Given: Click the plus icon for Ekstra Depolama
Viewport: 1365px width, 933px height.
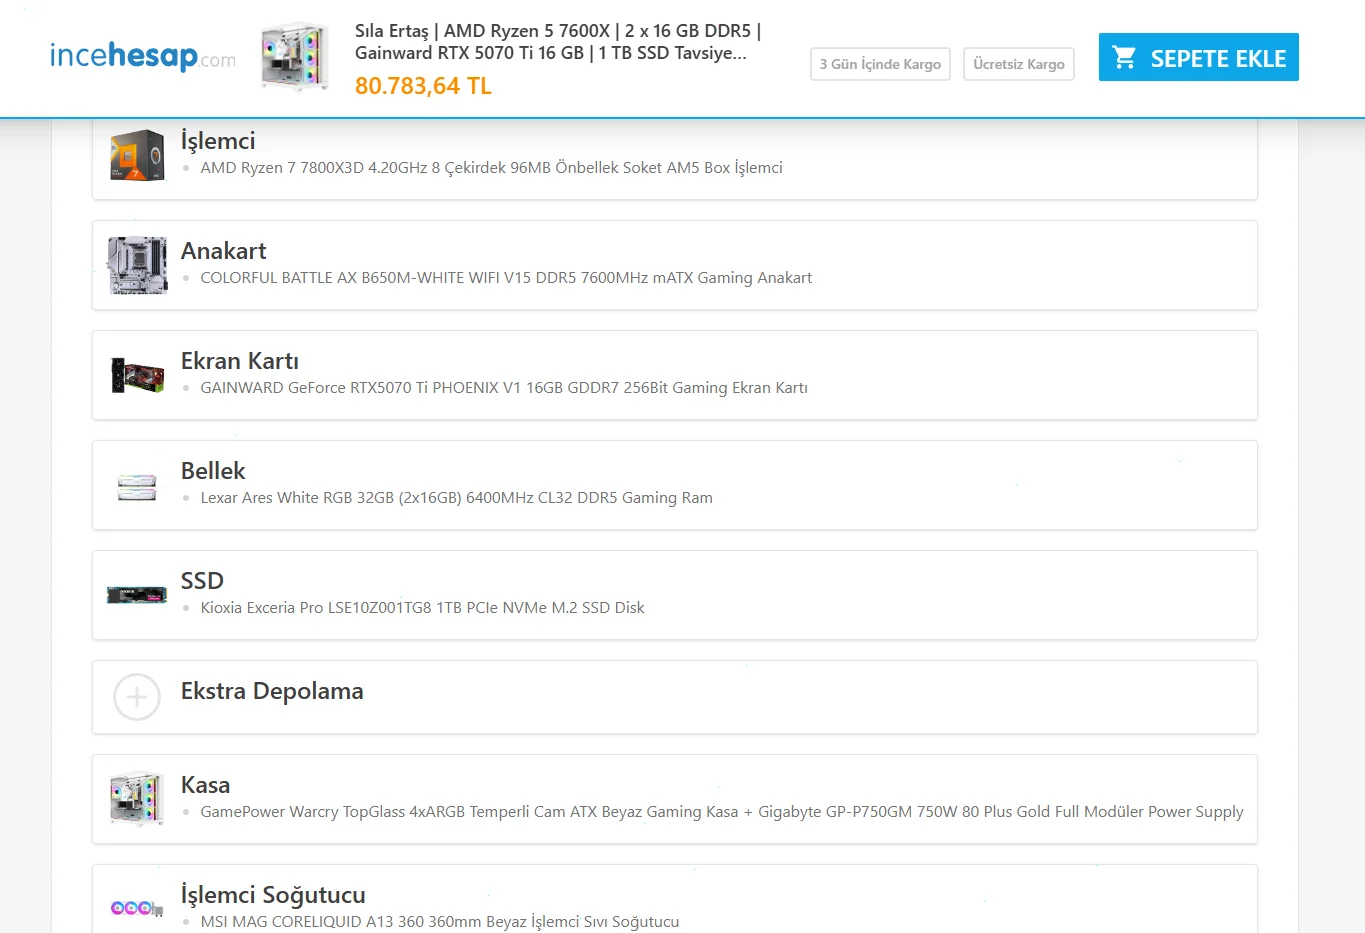Looking at the screenshot, I should point(137,697).
